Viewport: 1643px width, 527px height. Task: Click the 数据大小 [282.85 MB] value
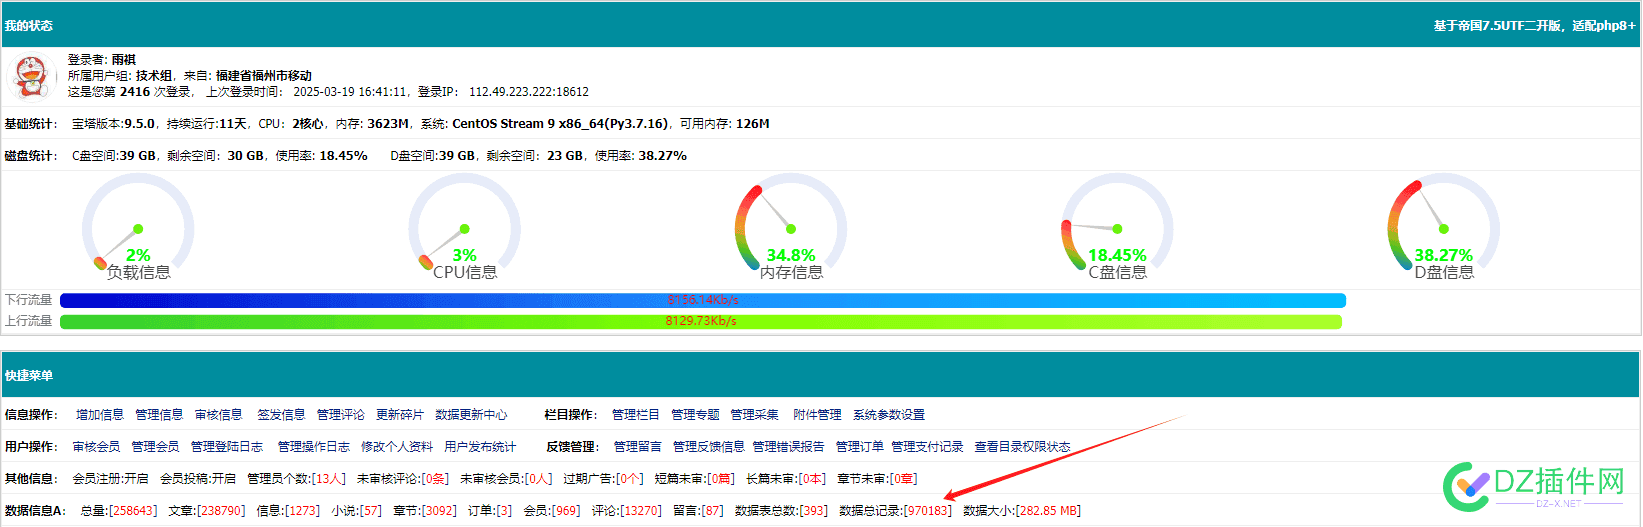point(1048,511)
